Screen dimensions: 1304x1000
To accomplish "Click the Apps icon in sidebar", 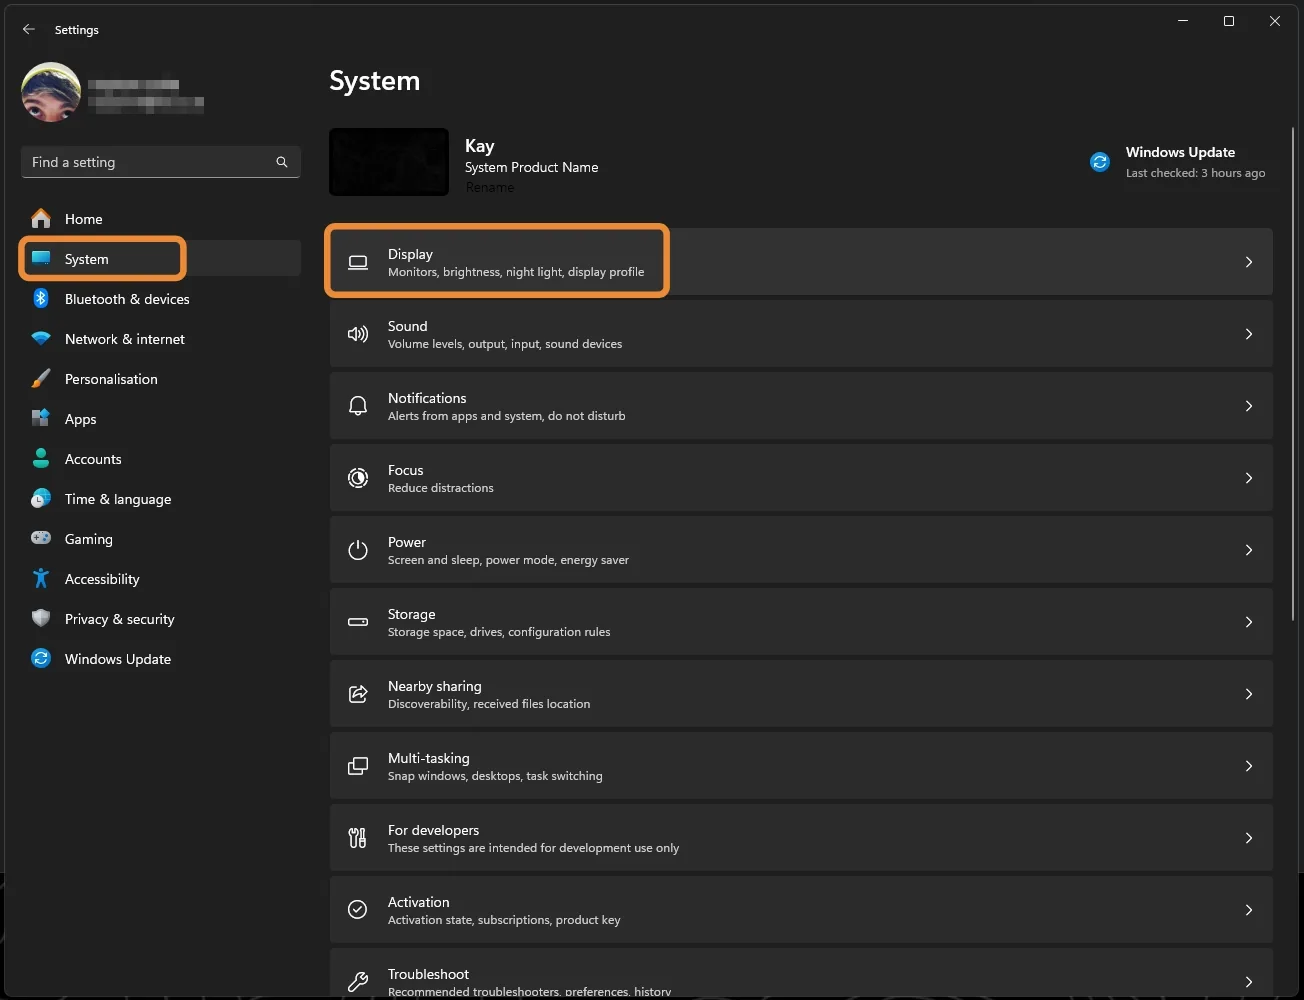I will (x=41, y=419).
